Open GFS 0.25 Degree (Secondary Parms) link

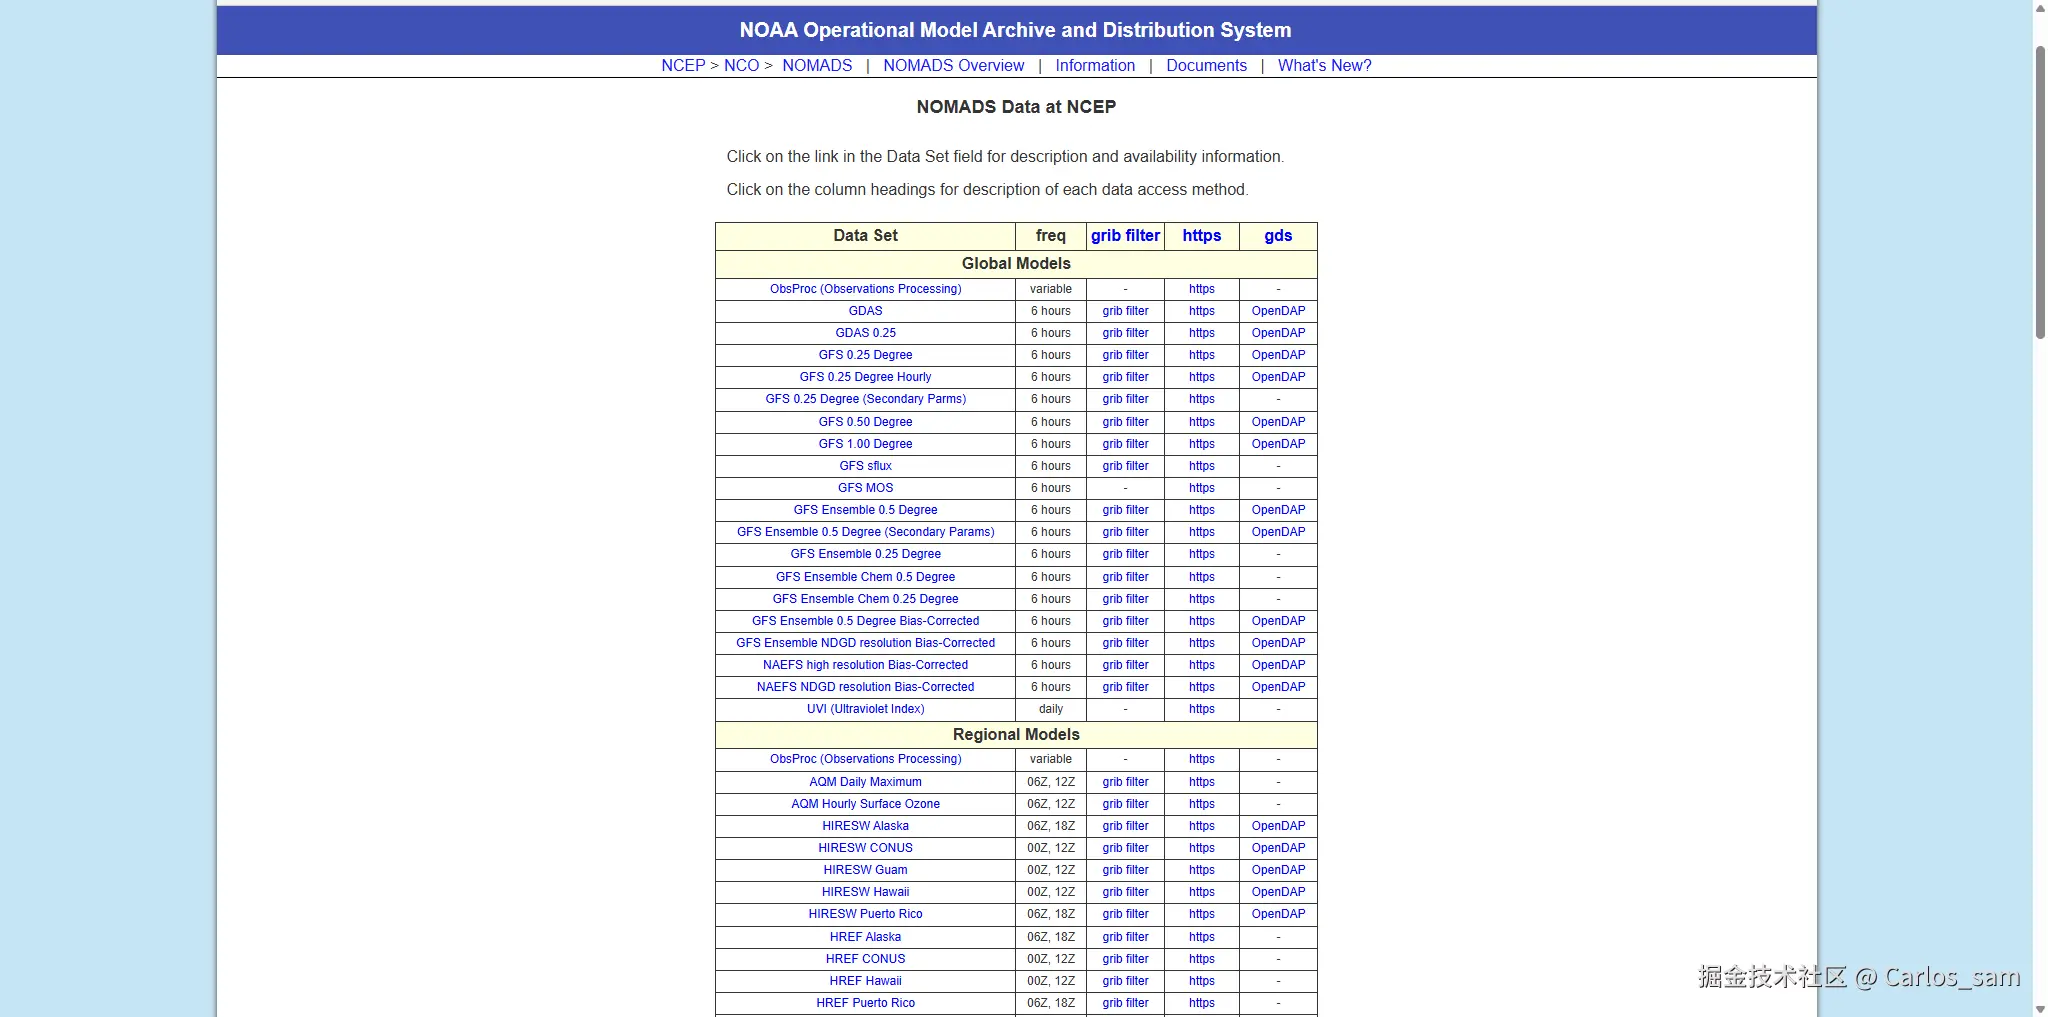tap(866, 399)
